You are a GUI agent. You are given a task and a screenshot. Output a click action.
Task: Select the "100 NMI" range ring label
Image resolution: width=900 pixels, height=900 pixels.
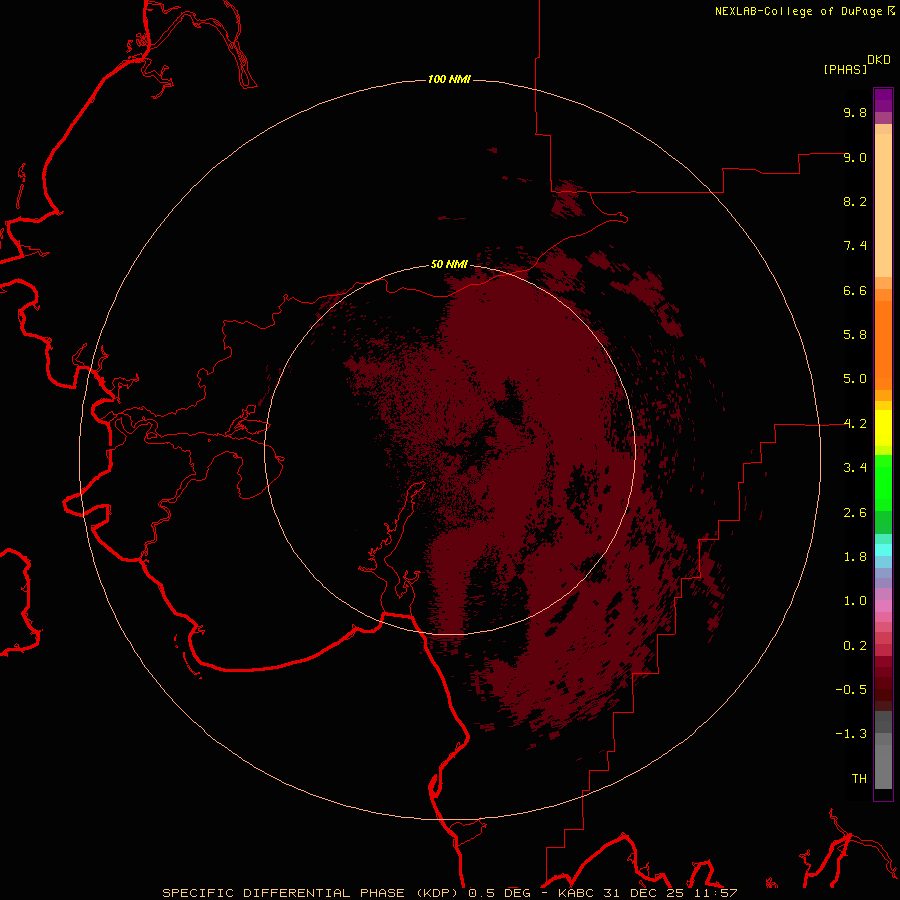[x=449, y=79]
